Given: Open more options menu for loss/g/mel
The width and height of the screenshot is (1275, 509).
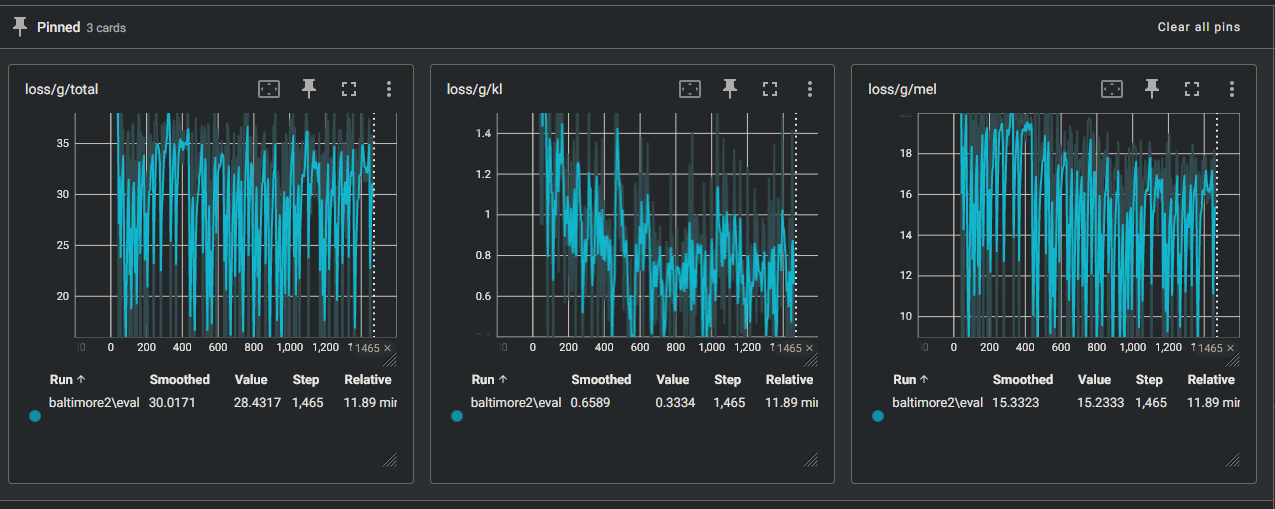Looking at the screenshot, I should pyautogui.click(x=1232, y=89).
